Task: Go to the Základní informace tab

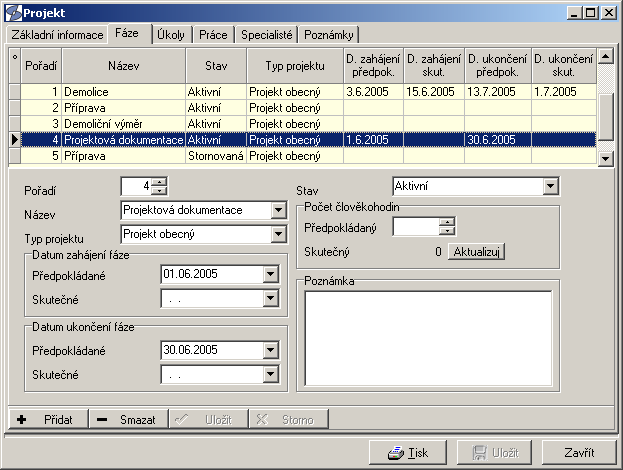Action: pos(57,34)
